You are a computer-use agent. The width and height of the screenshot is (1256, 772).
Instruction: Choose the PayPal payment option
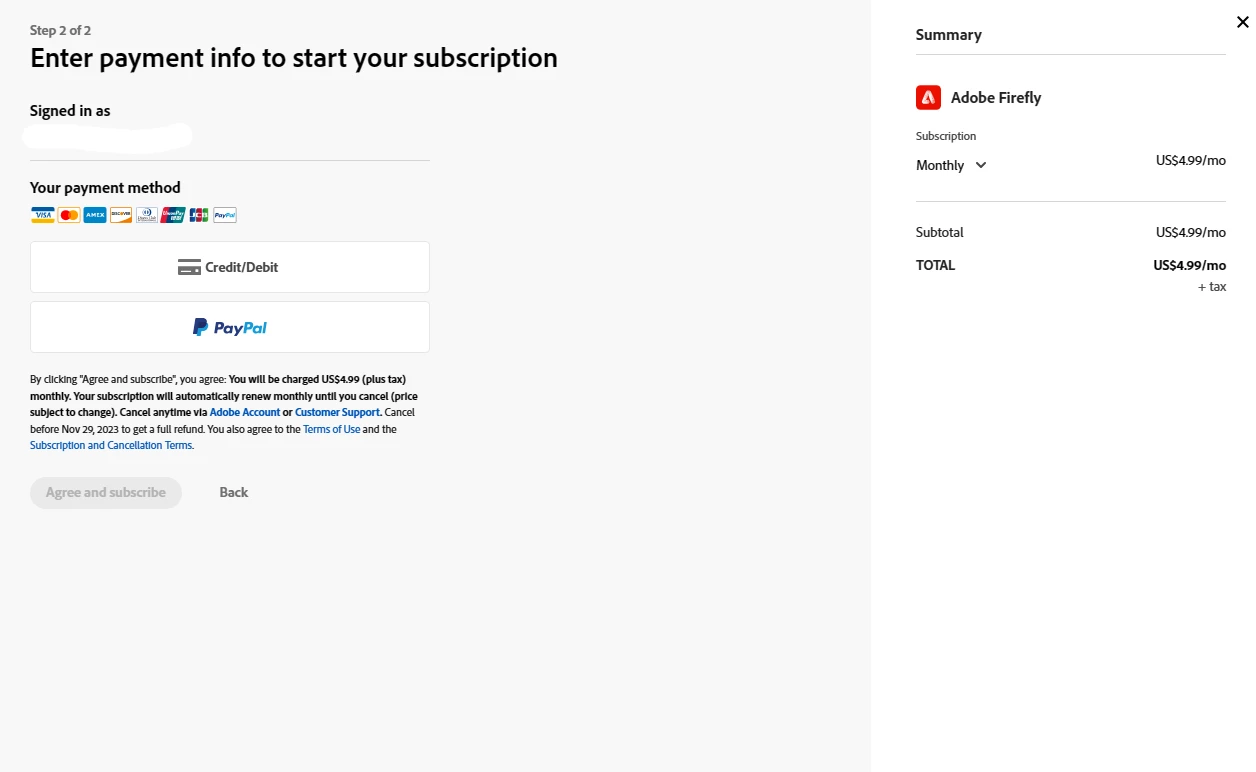click(230, 327)
